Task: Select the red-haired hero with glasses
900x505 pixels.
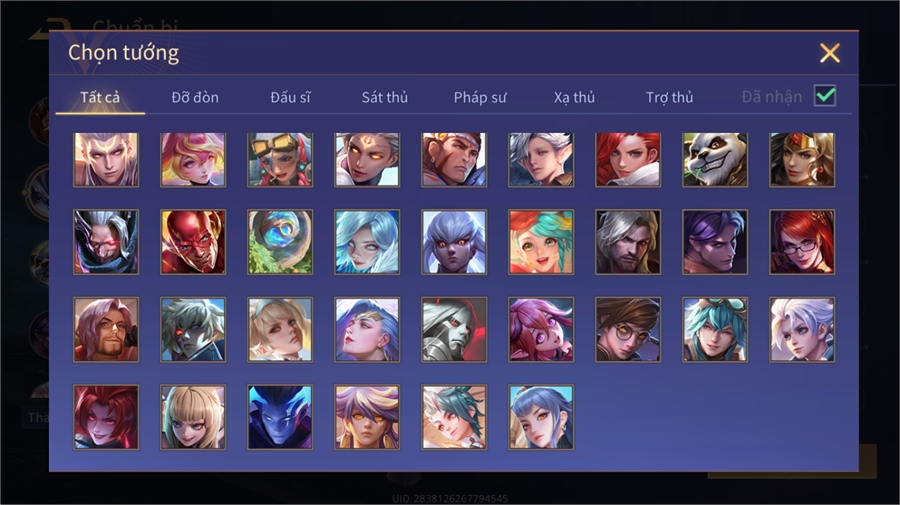Action: [802, 242]
